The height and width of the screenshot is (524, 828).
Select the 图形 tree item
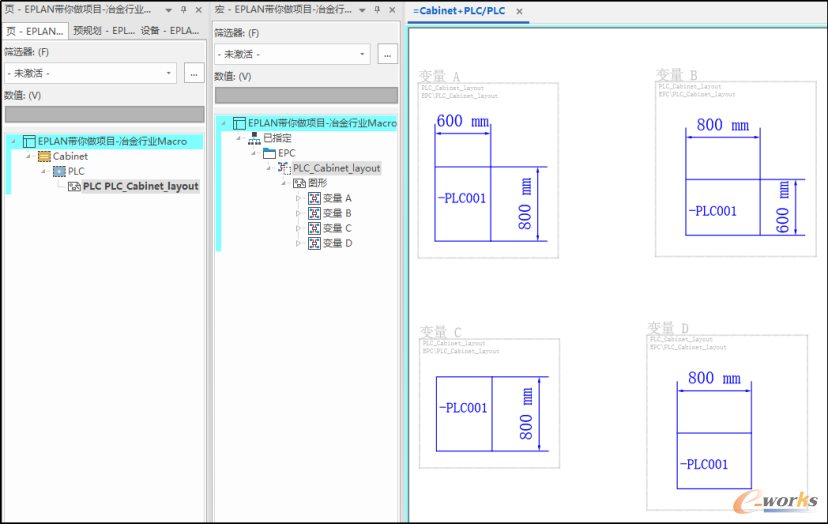point(318,183)
